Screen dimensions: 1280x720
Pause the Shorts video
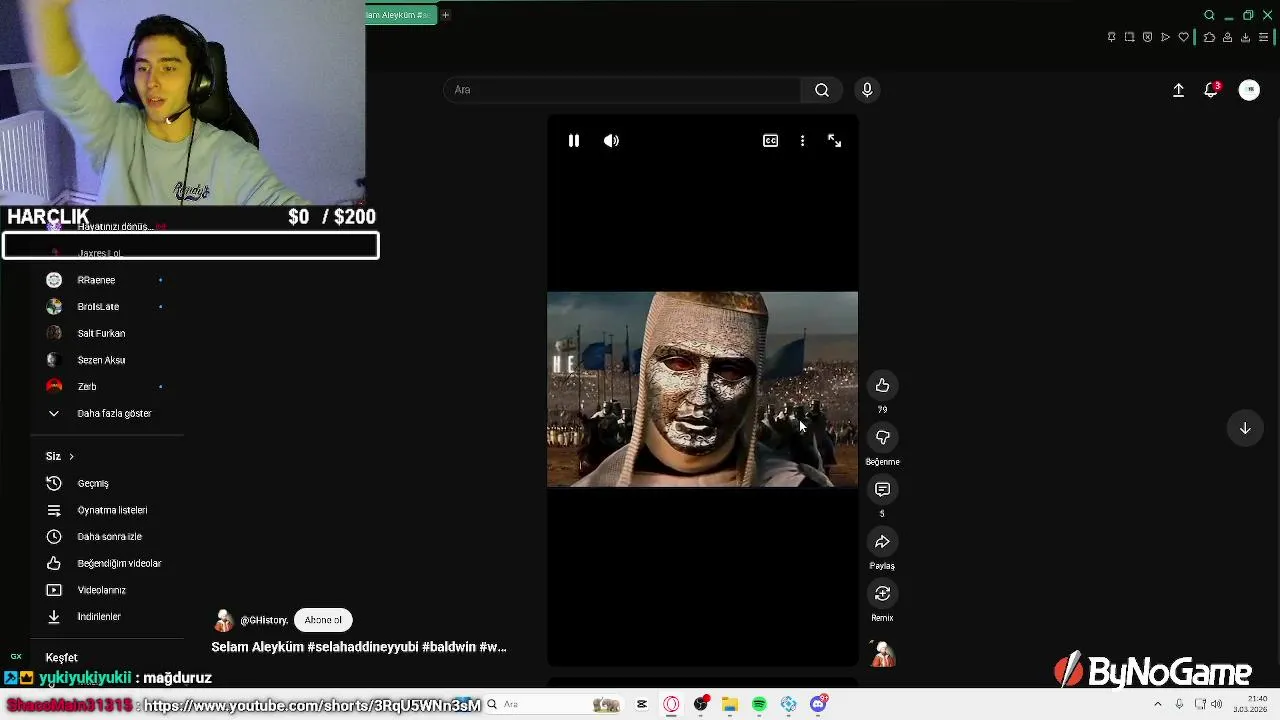(573, 141)
